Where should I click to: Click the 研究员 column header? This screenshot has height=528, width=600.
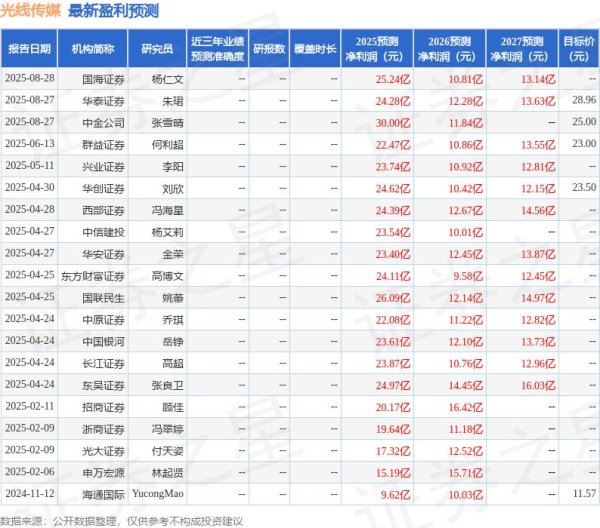(157, 49)
